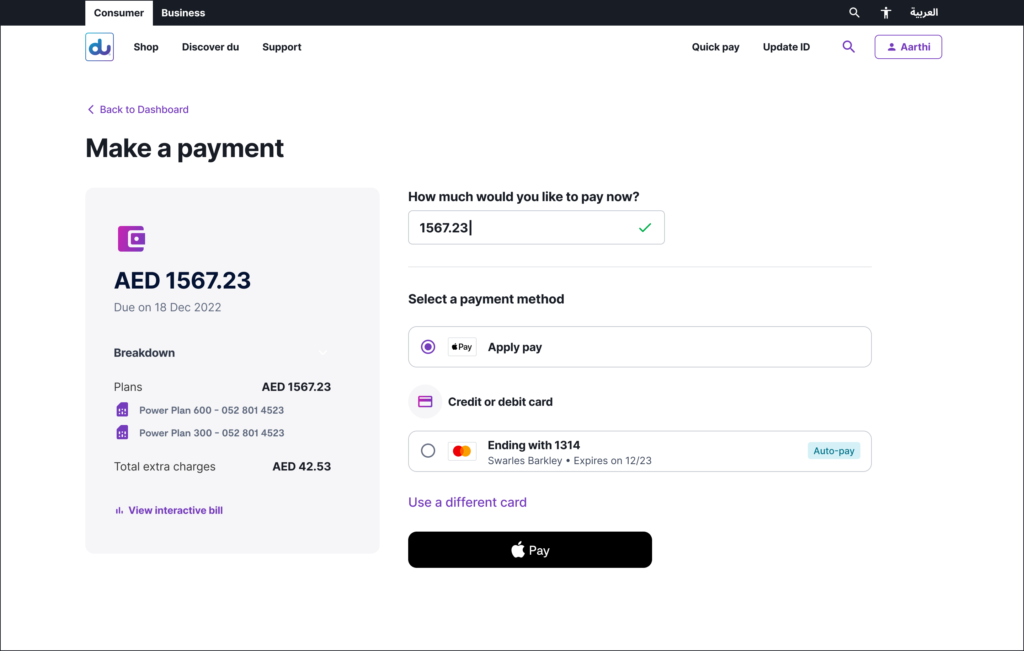Click the Mastercard logo on saved card

(x=461, y=451)
